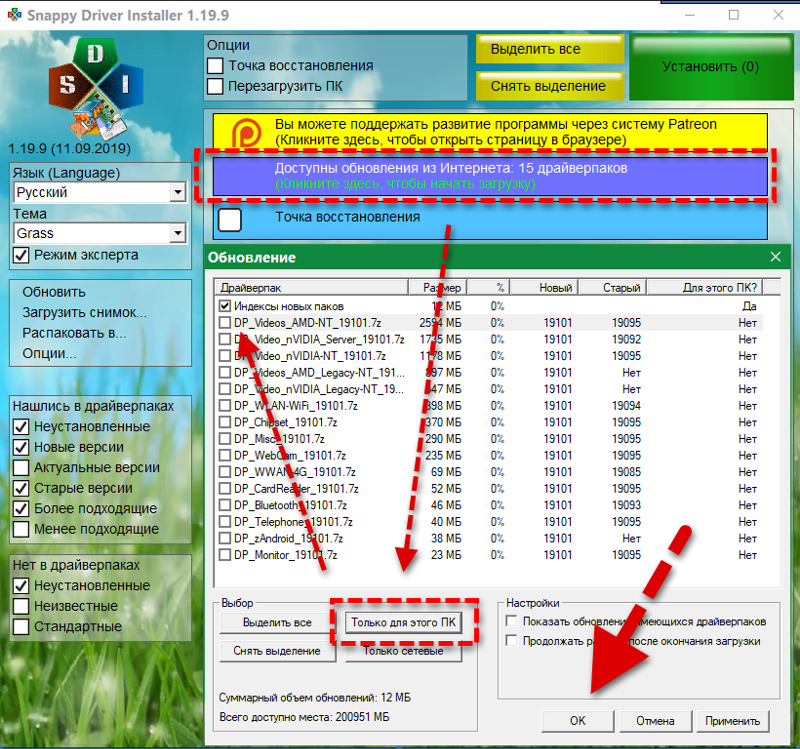800x749 pixels.
Task: Click the Patreon logo icon
Action: 247,132
